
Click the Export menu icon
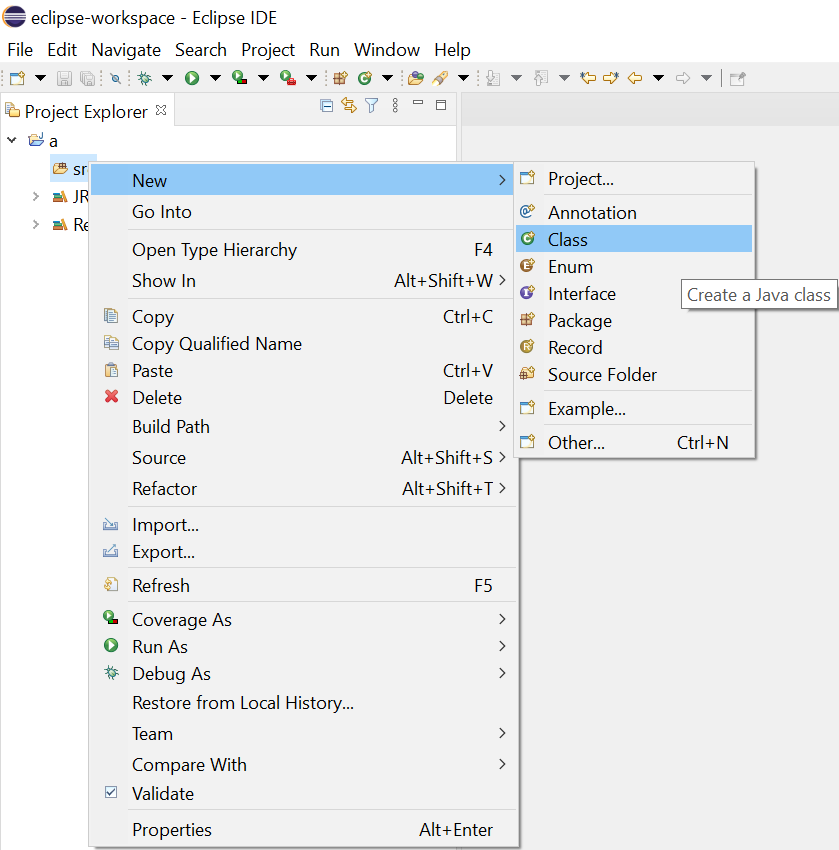[111, 551]
